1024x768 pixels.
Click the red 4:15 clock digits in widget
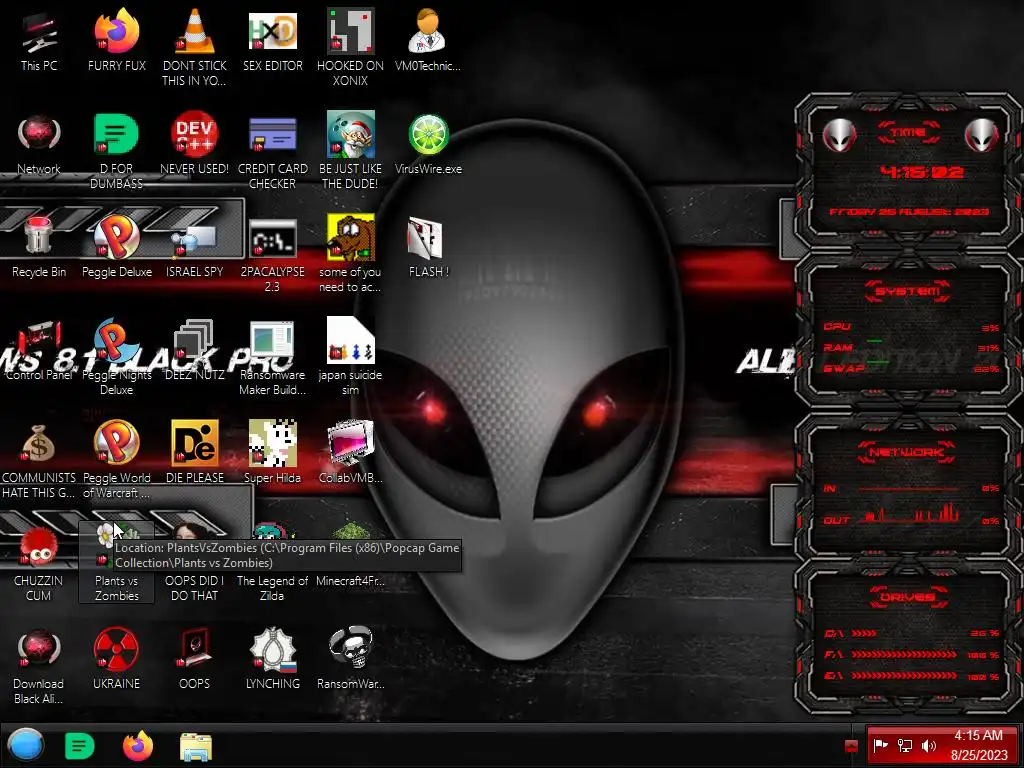click(921, 172)
